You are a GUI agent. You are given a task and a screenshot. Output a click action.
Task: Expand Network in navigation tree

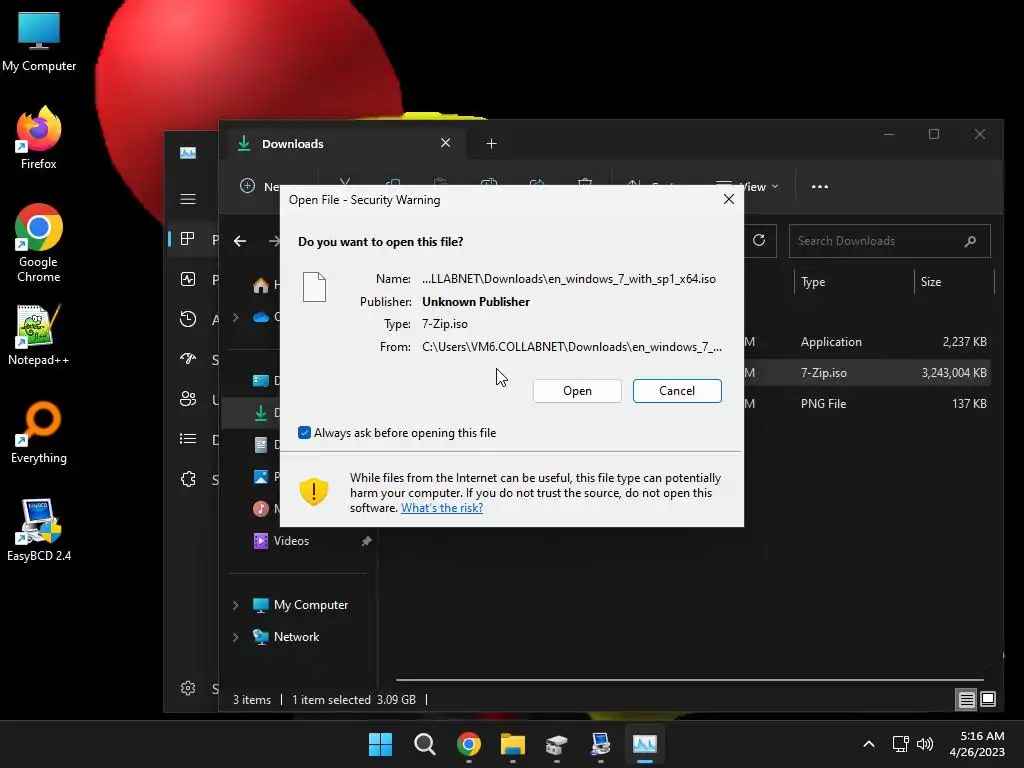tap(236, 637)
